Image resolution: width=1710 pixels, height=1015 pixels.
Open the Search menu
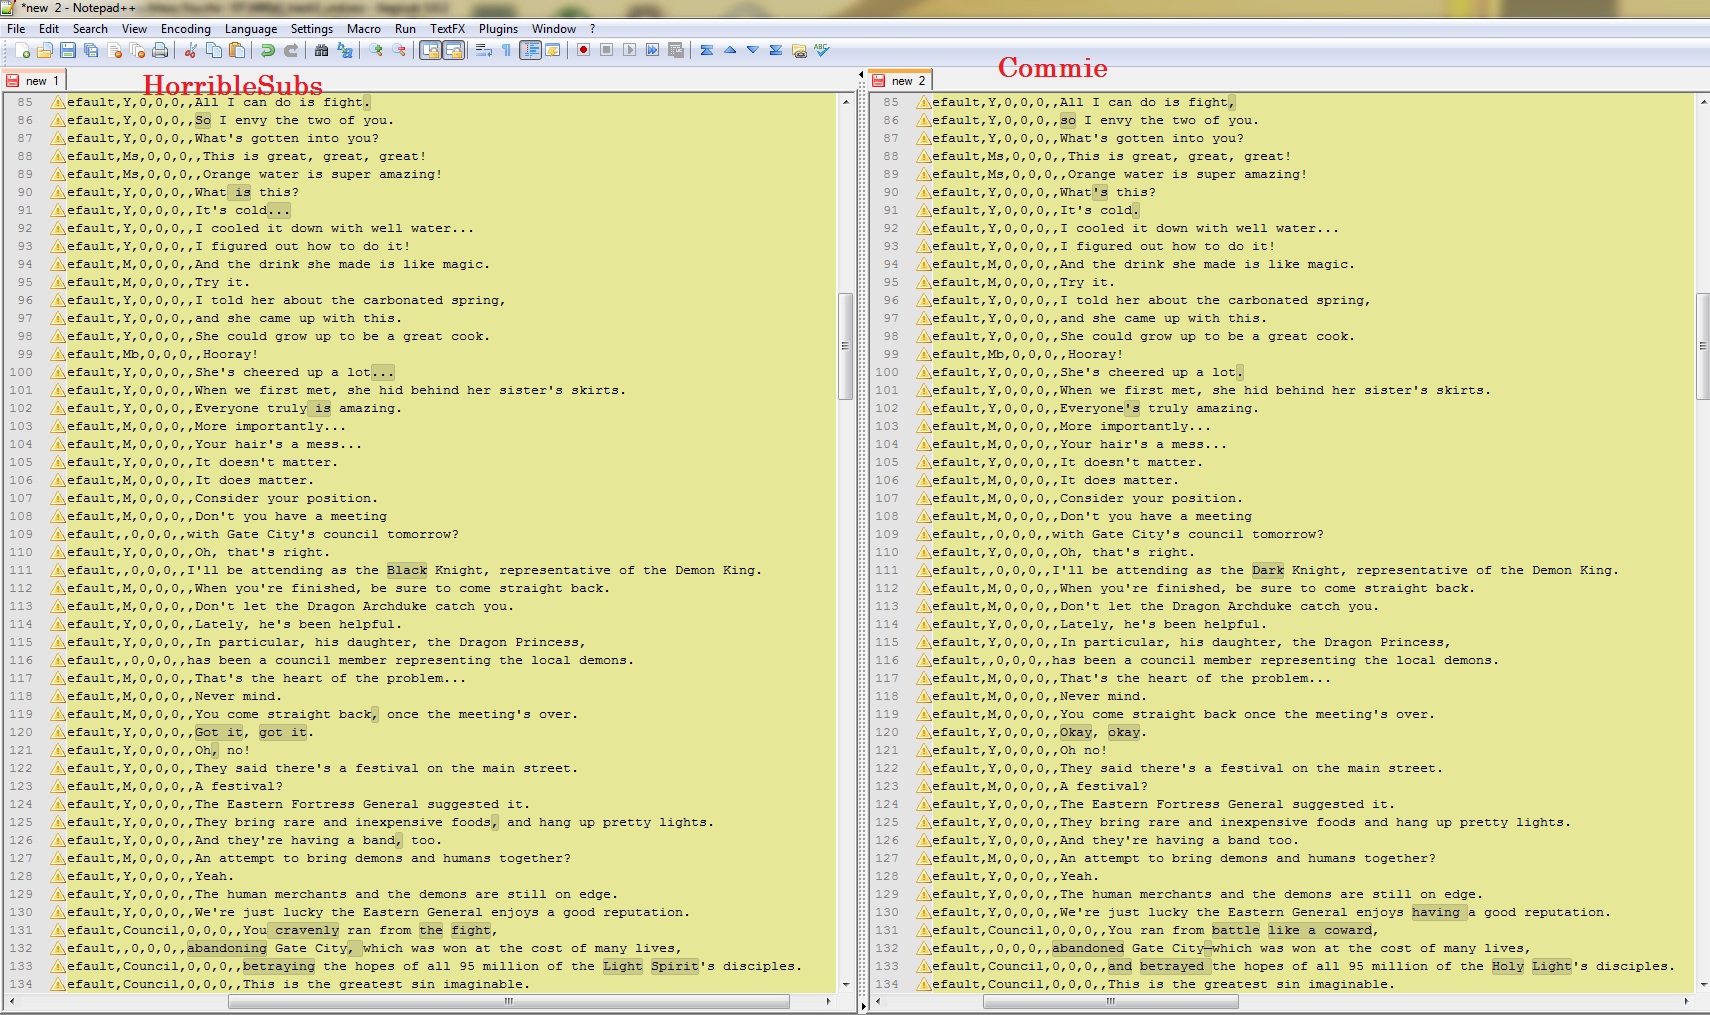click(x=90, y=29)
